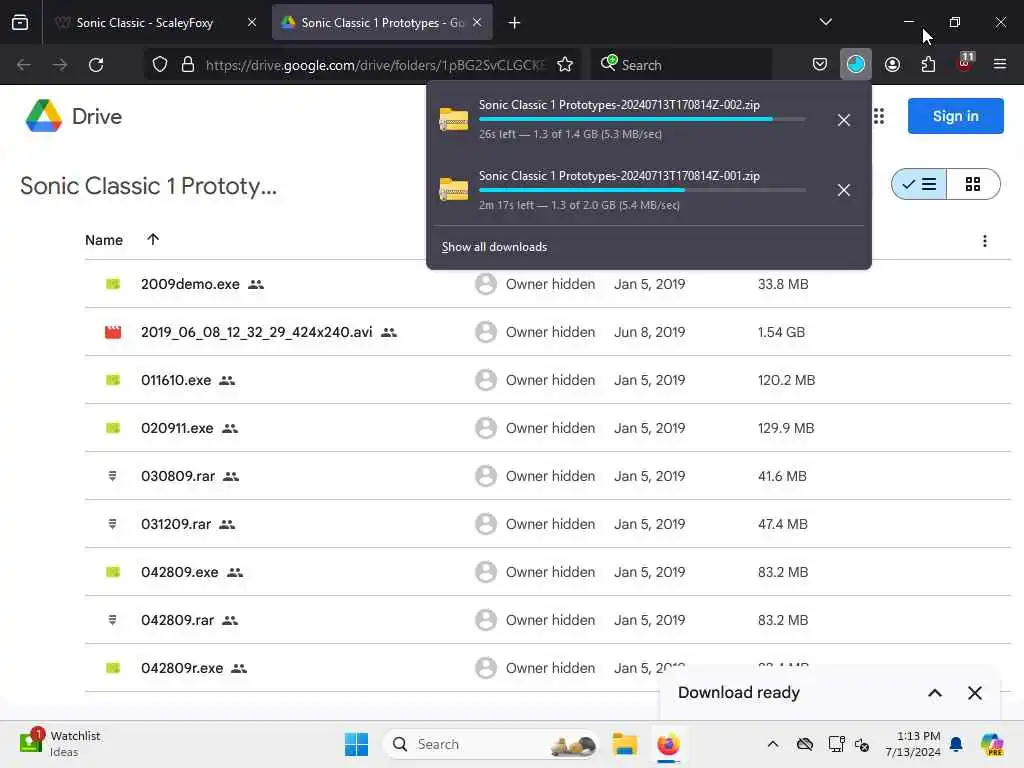
Task: Open a new browser tab
Action: [x=515, y=22]
